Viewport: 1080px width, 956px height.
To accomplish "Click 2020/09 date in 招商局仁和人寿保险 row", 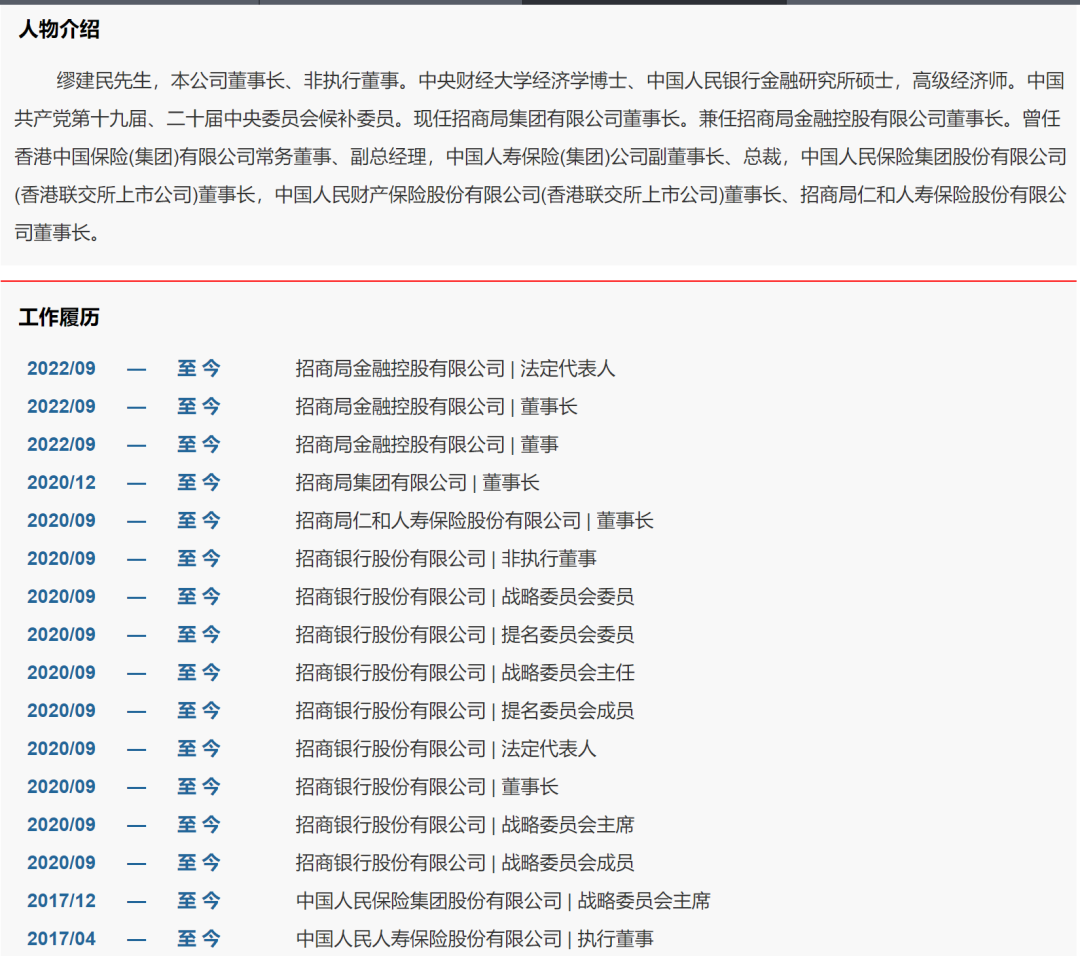I will [61, 521].
